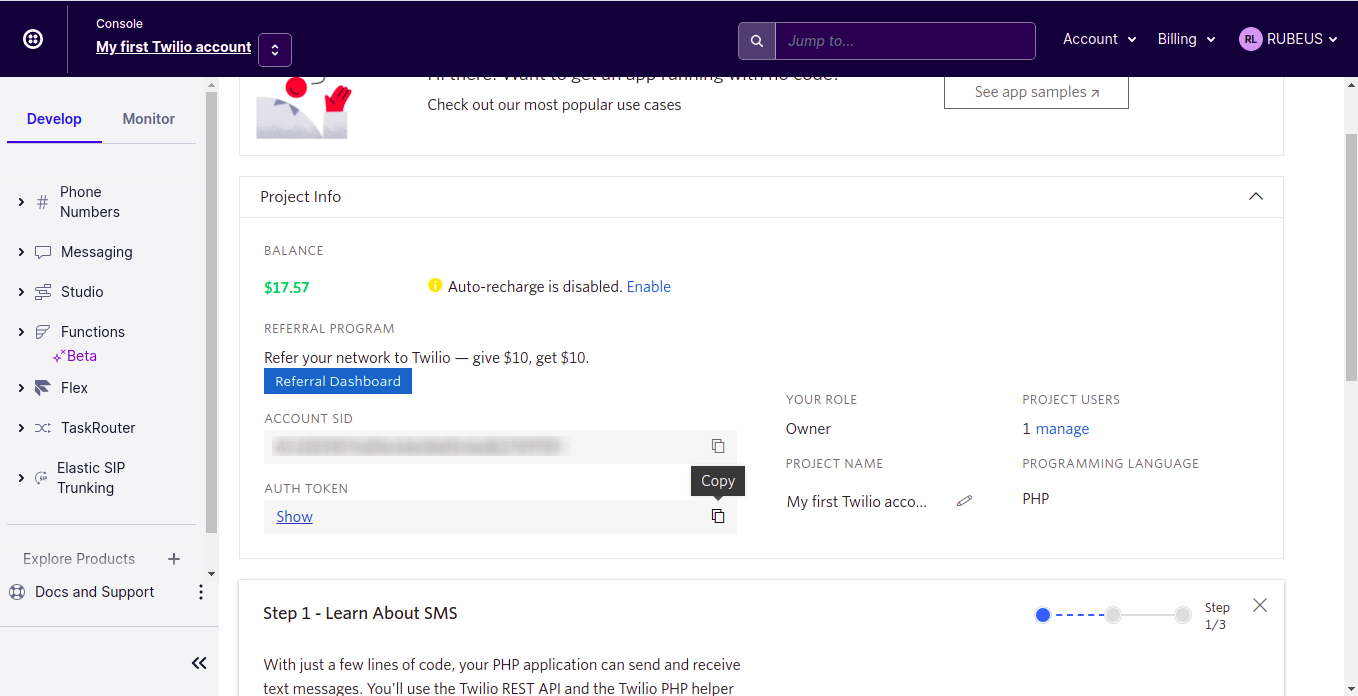Edit the project name pencil icon
This screenshot has width=1358, height=696.
[x=964, y=501]
